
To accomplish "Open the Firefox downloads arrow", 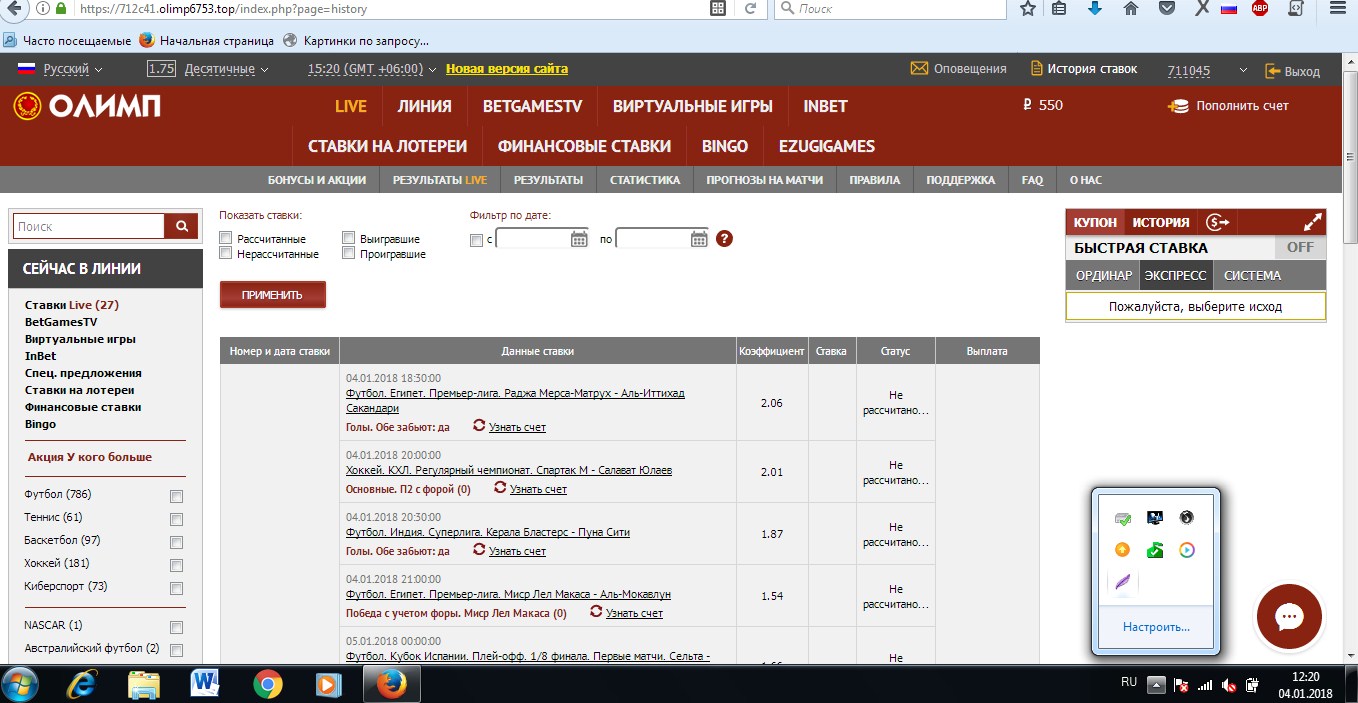I will click(1095, 9).
